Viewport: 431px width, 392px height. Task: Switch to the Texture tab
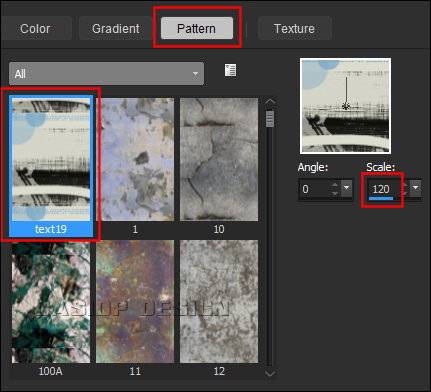[x=294, y=29]
